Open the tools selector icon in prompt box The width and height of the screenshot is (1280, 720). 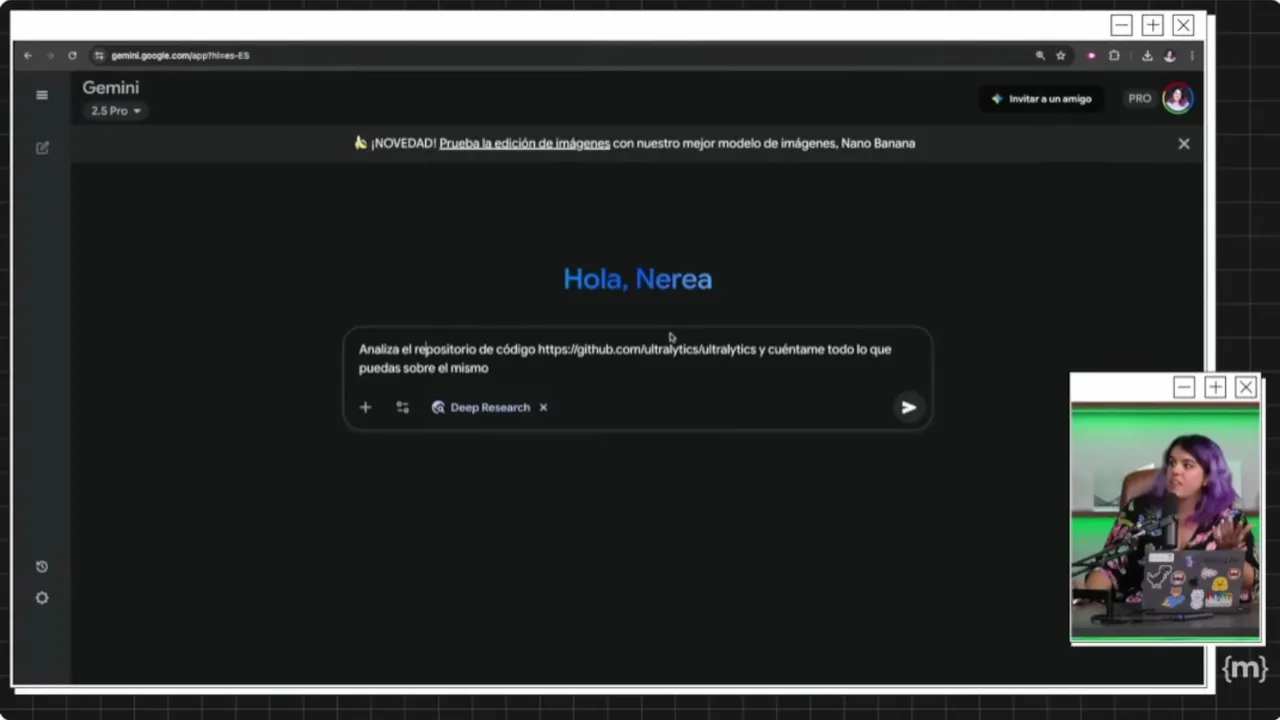pos(402,407)
